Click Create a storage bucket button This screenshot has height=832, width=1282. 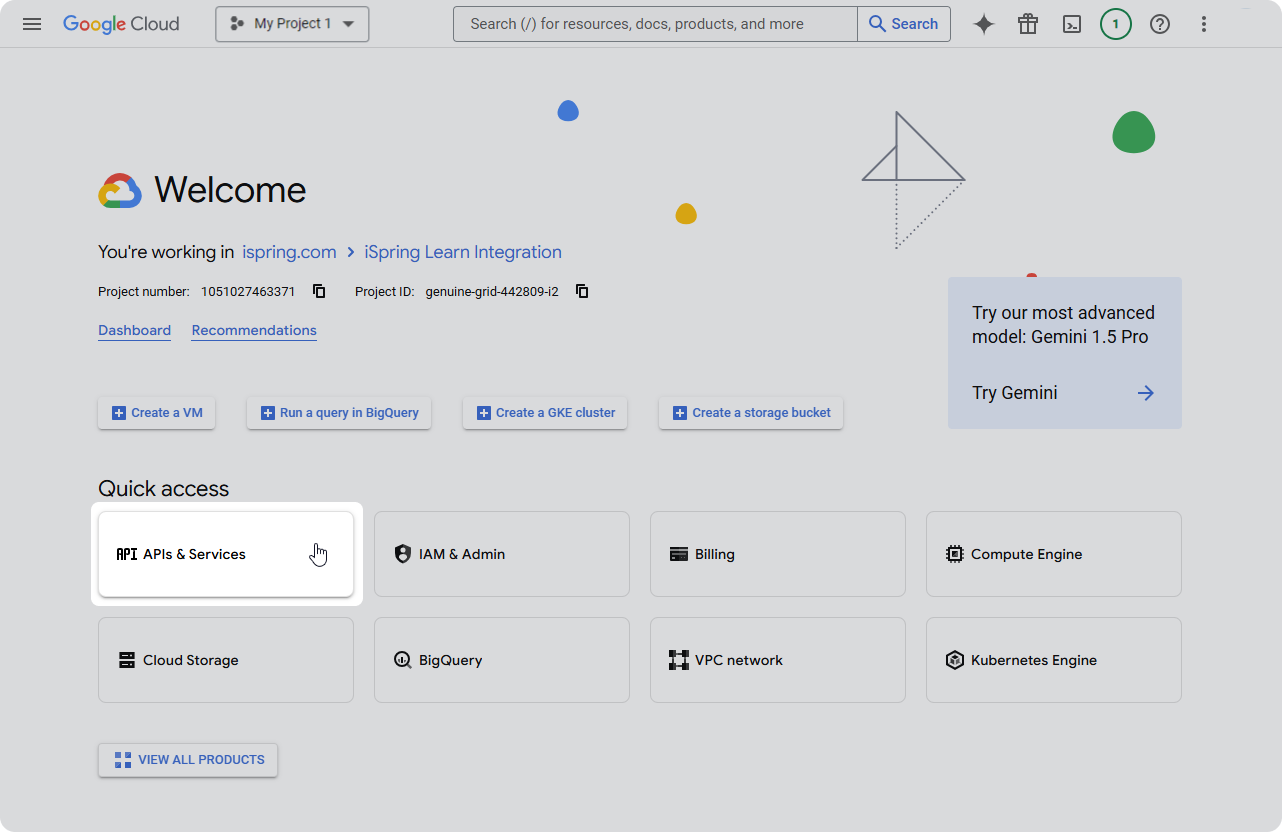coord(751,413)
